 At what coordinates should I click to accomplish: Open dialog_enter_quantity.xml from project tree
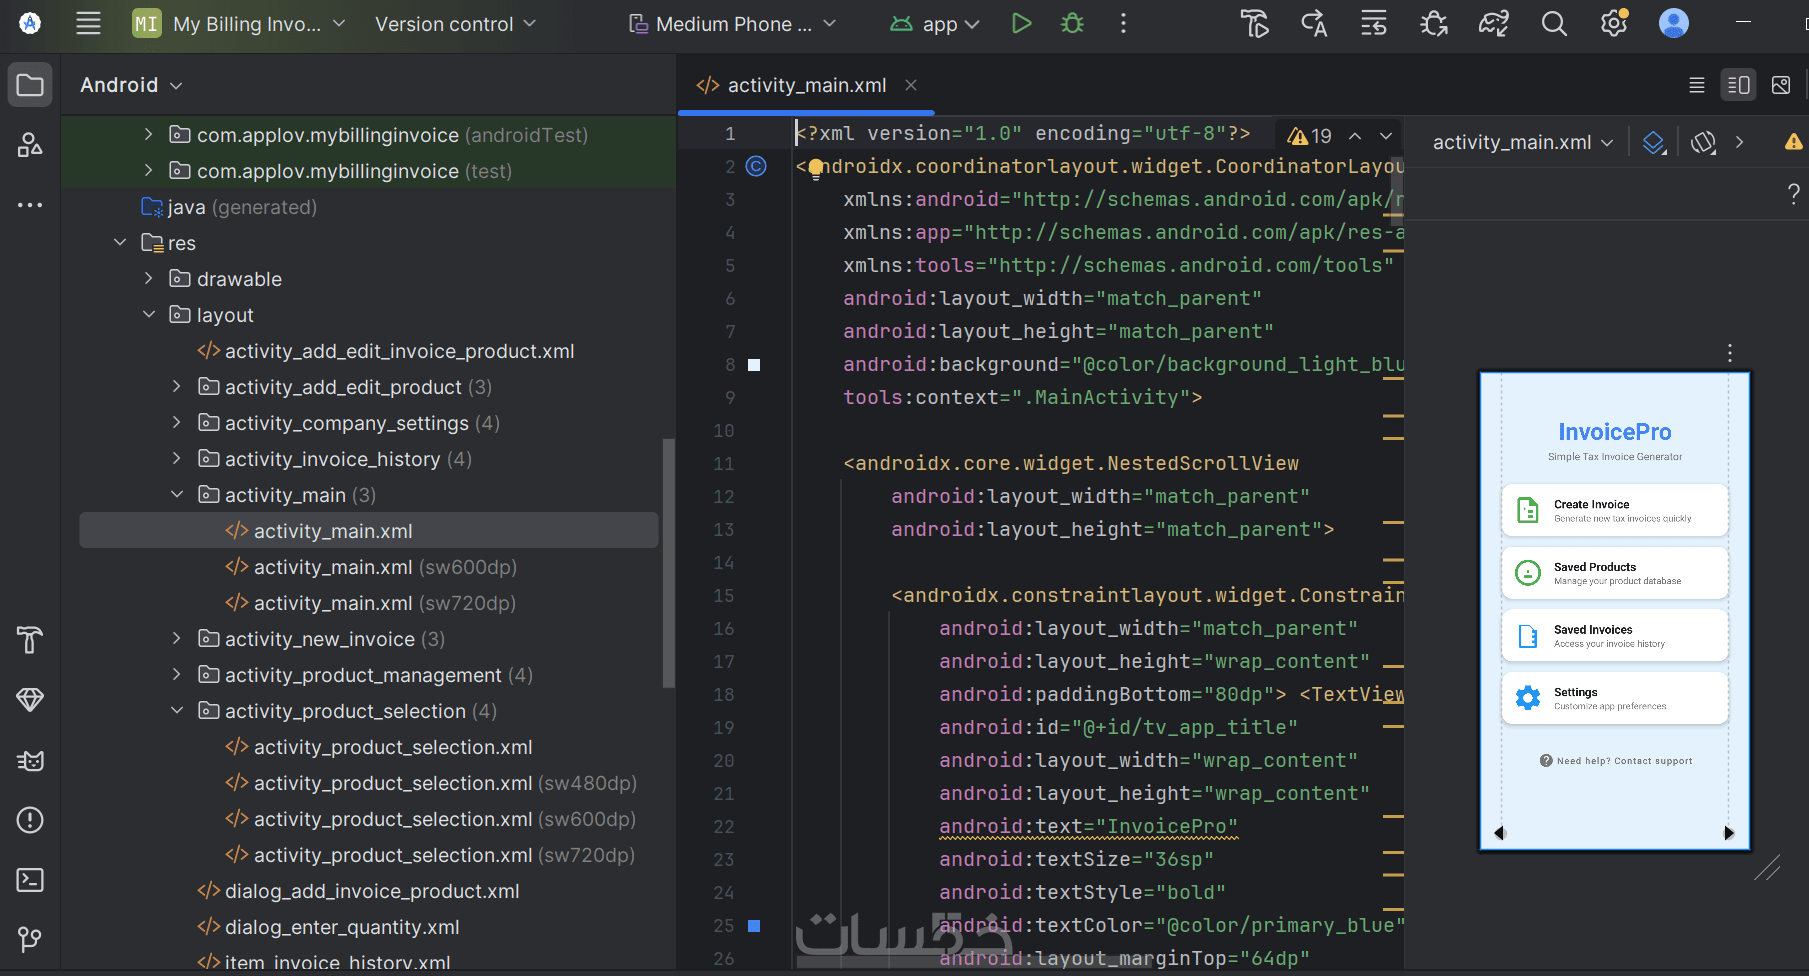341,927
